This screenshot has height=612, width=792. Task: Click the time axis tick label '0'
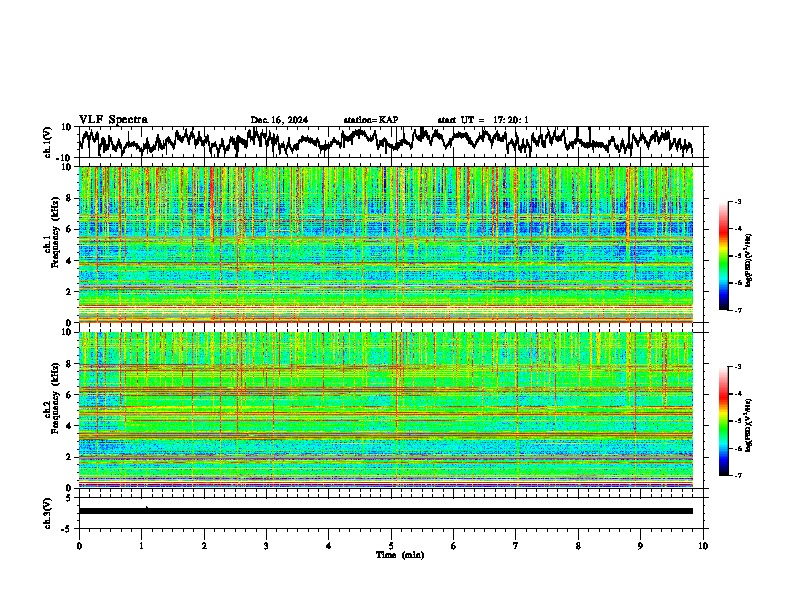tap(79, 546)
